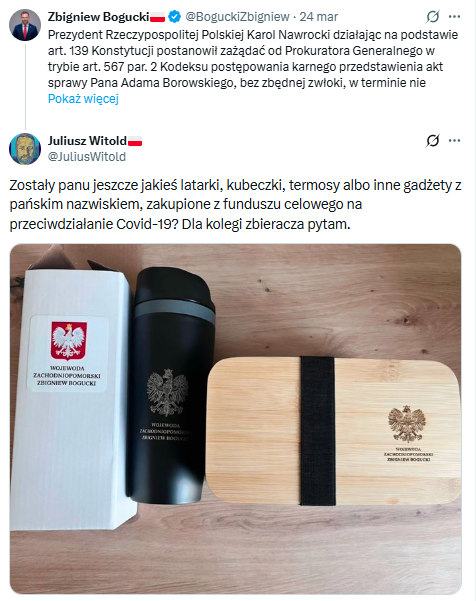Click the Grok icon on Bogucki's tweet
The image size is (476, 601).
433,16
